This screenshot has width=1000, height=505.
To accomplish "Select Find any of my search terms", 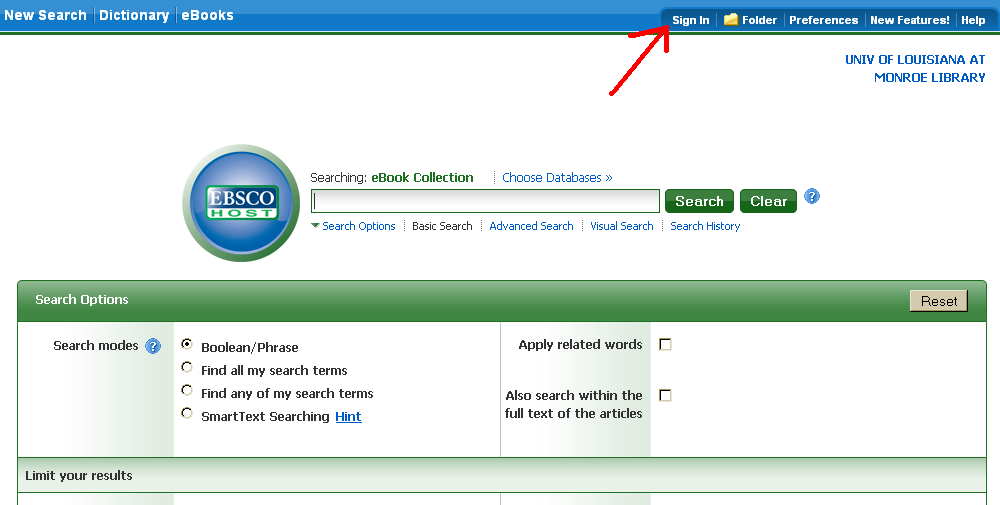I will pyautogui.click(x=187, y=390).
